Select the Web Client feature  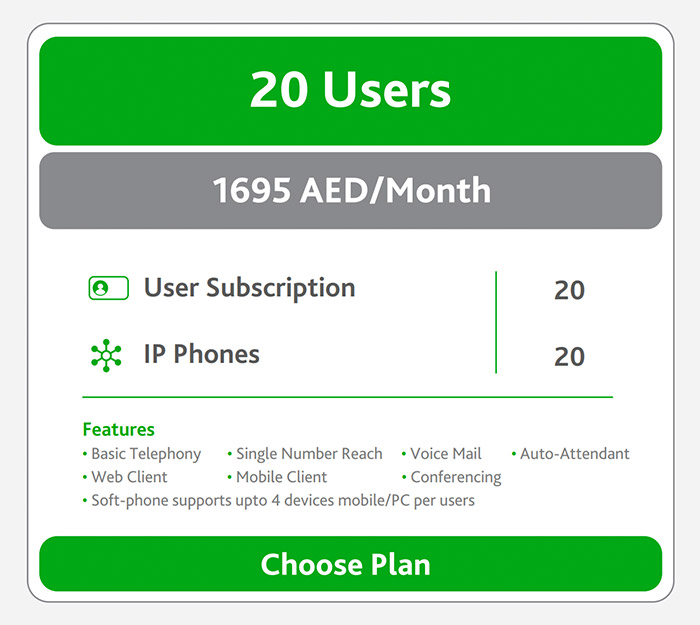coord(129,477)
